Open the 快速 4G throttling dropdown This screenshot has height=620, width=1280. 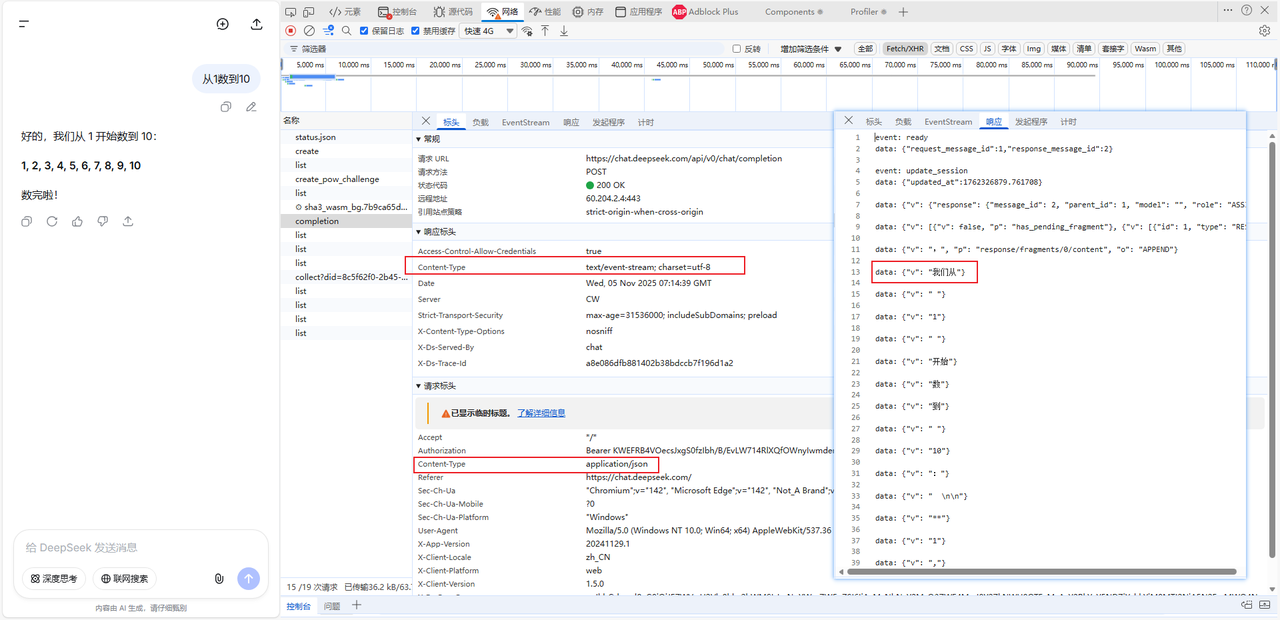[489, 31]
